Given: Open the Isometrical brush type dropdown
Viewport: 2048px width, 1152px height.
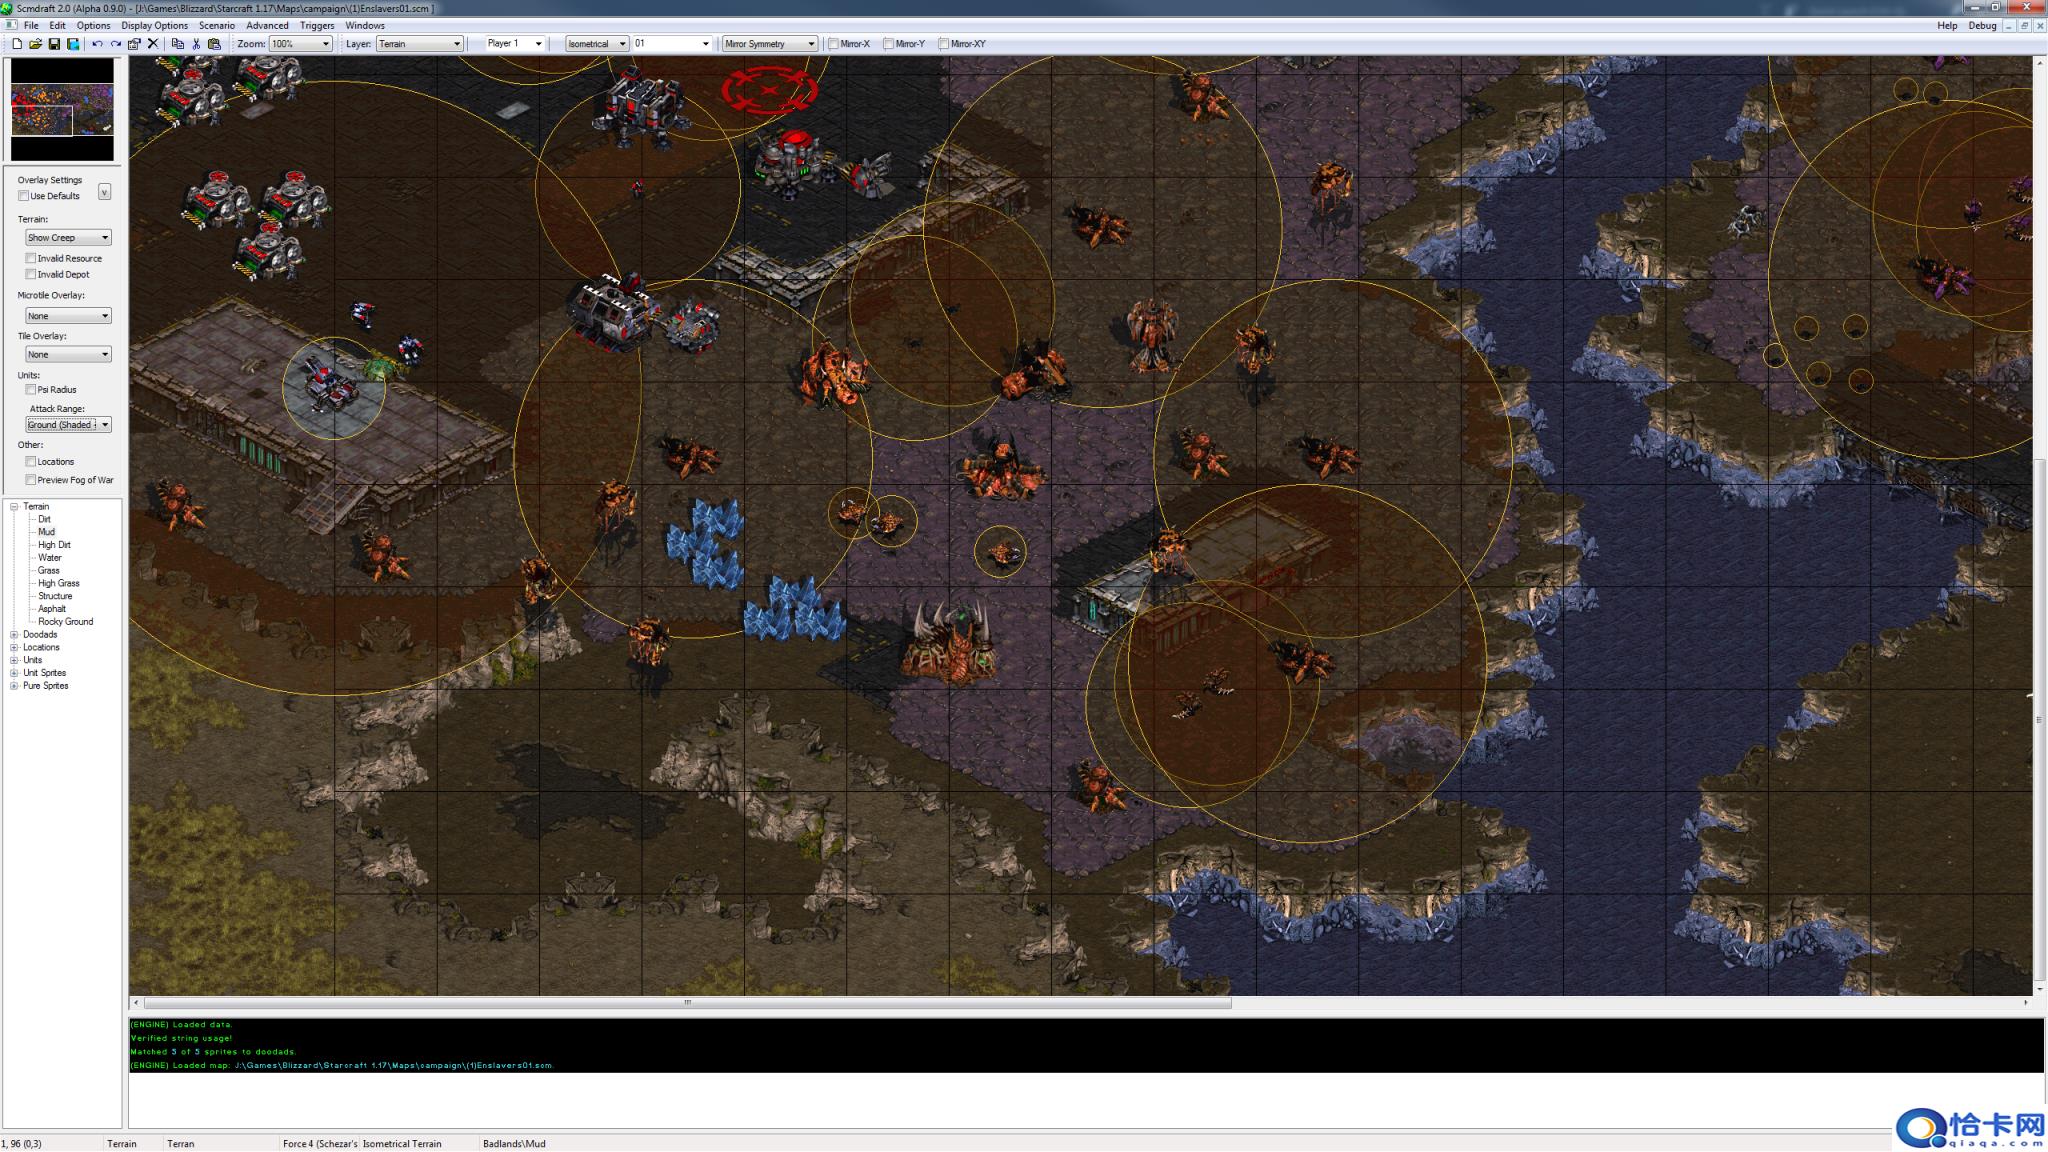Looking at the screenshot, I should coord(597,44).
